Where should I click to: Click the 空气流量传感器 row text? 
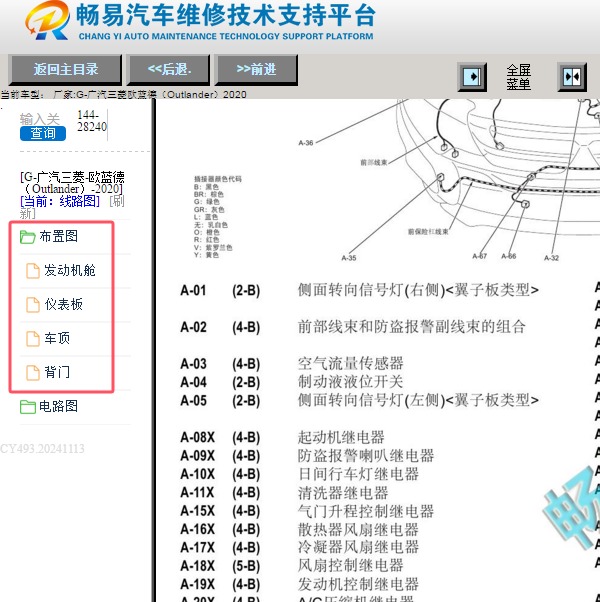coord(350,364)
